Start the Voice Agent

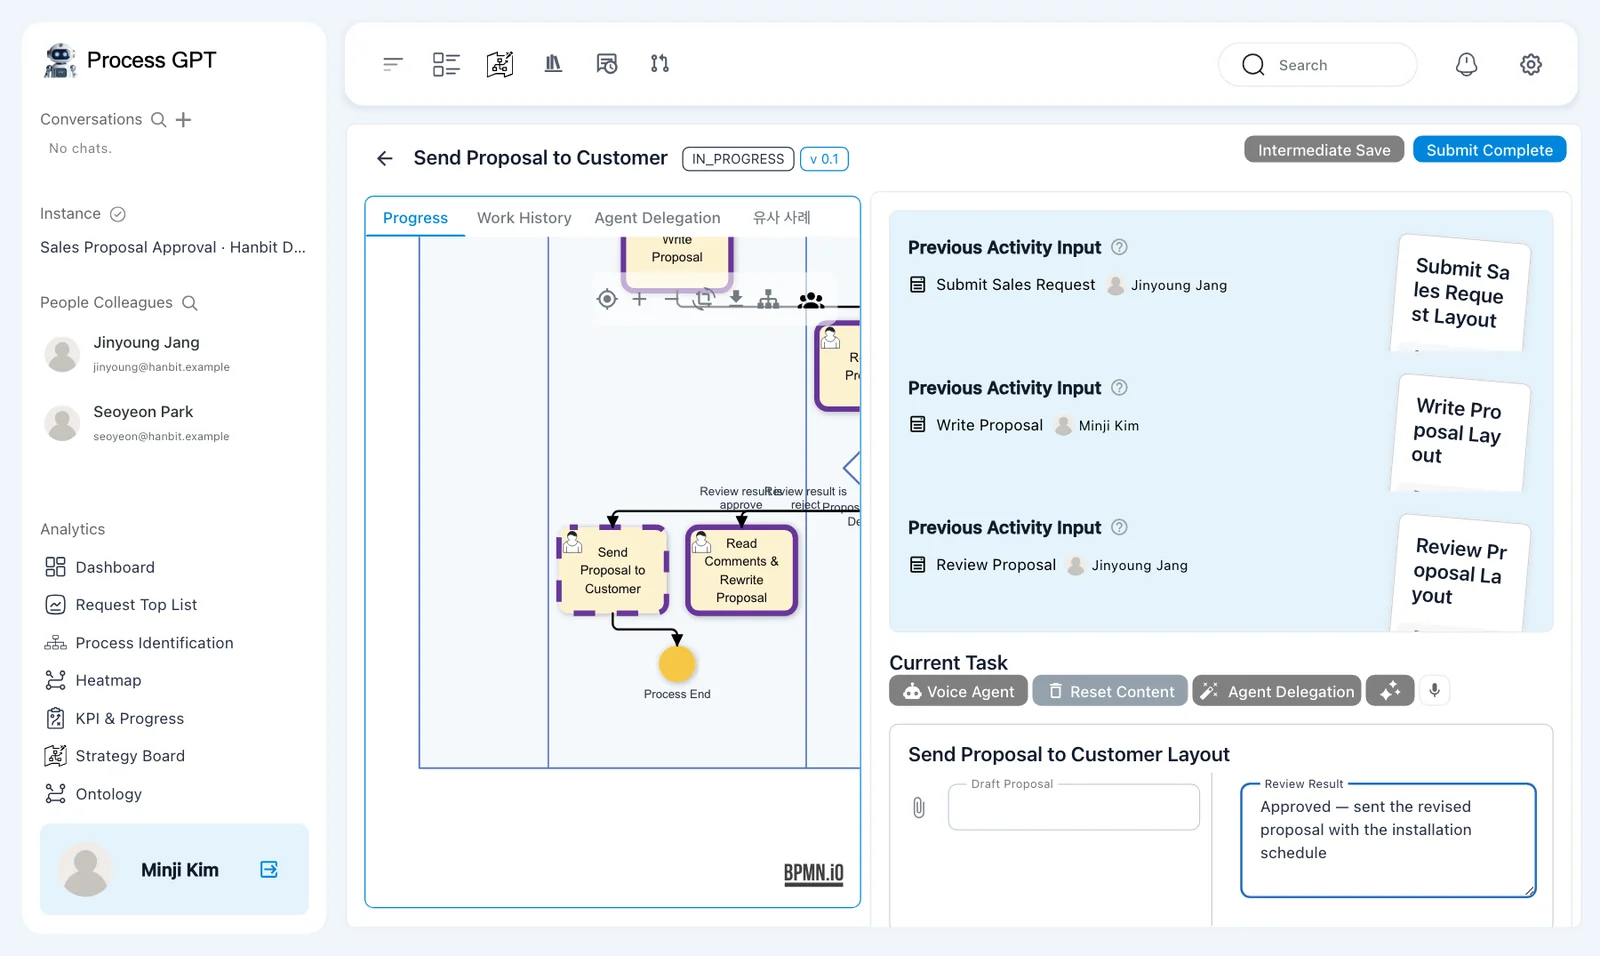(x=958, y=691)
